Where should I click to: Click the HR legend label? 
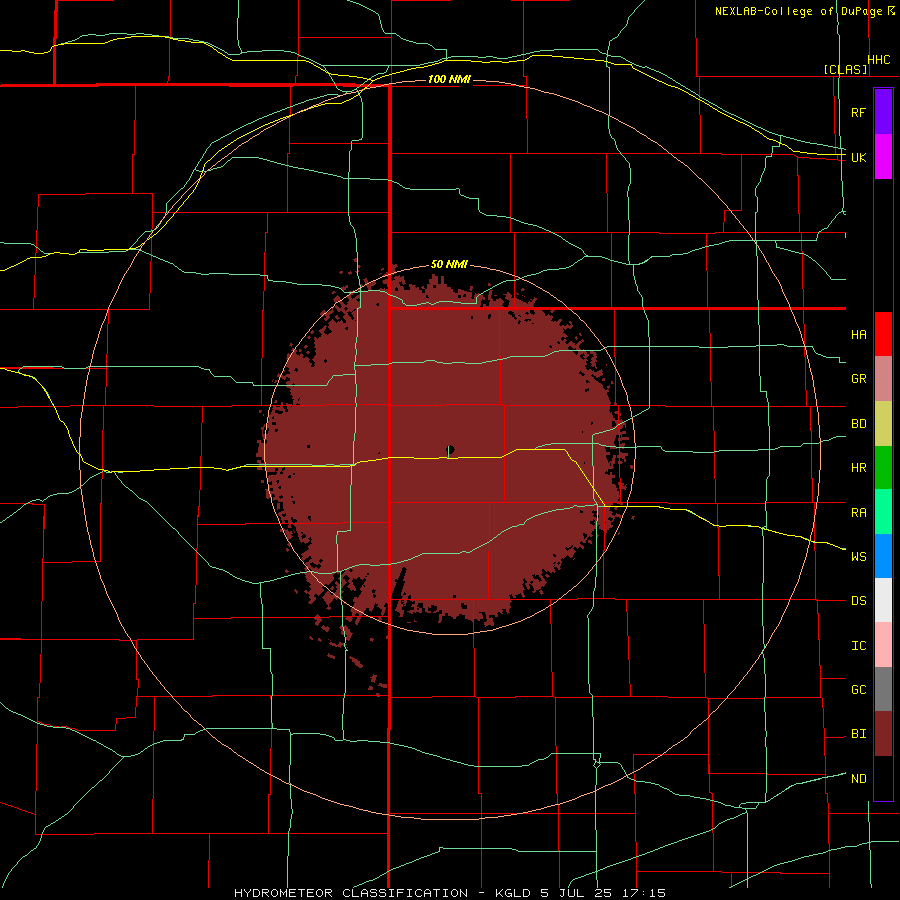pyautogui.click(x=858, y=468)
